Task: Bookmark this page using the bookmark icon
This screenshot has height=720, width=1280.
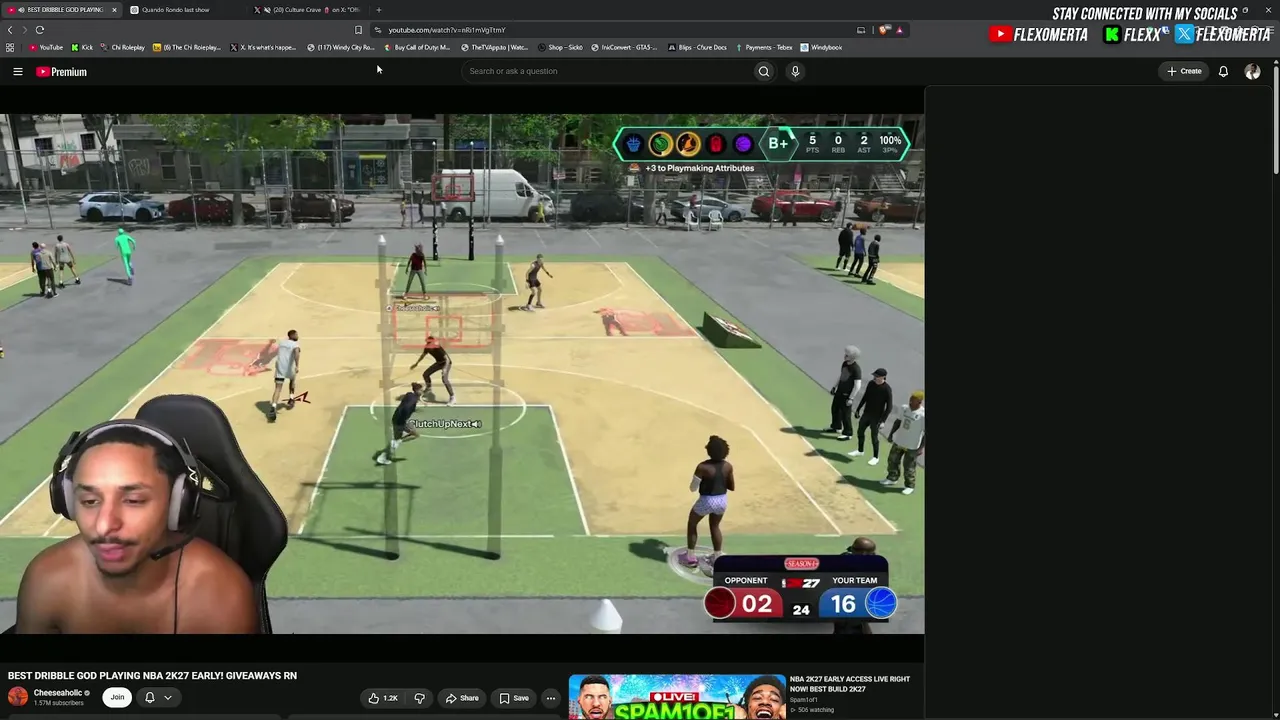Action: coord(358,30)
